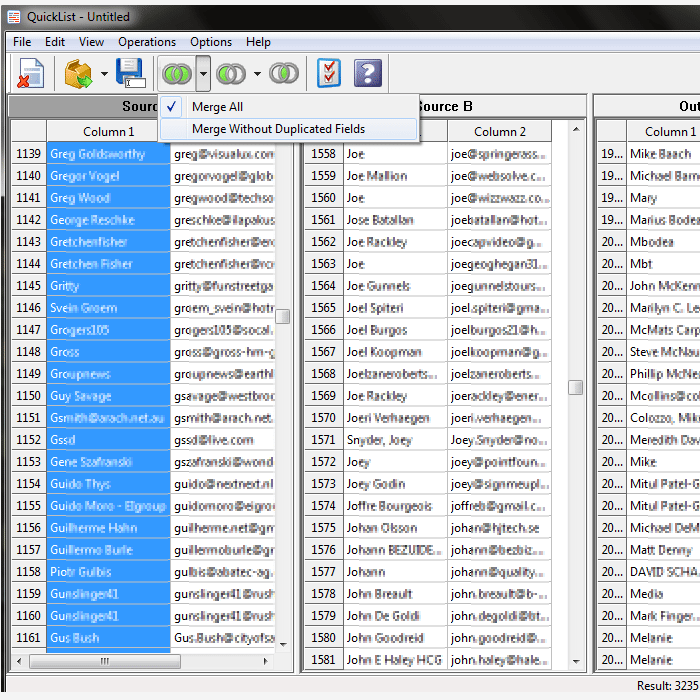Click email johan@hjtech.se in Source B
This screenshot has width=700, height=700.
click(500, 528)
